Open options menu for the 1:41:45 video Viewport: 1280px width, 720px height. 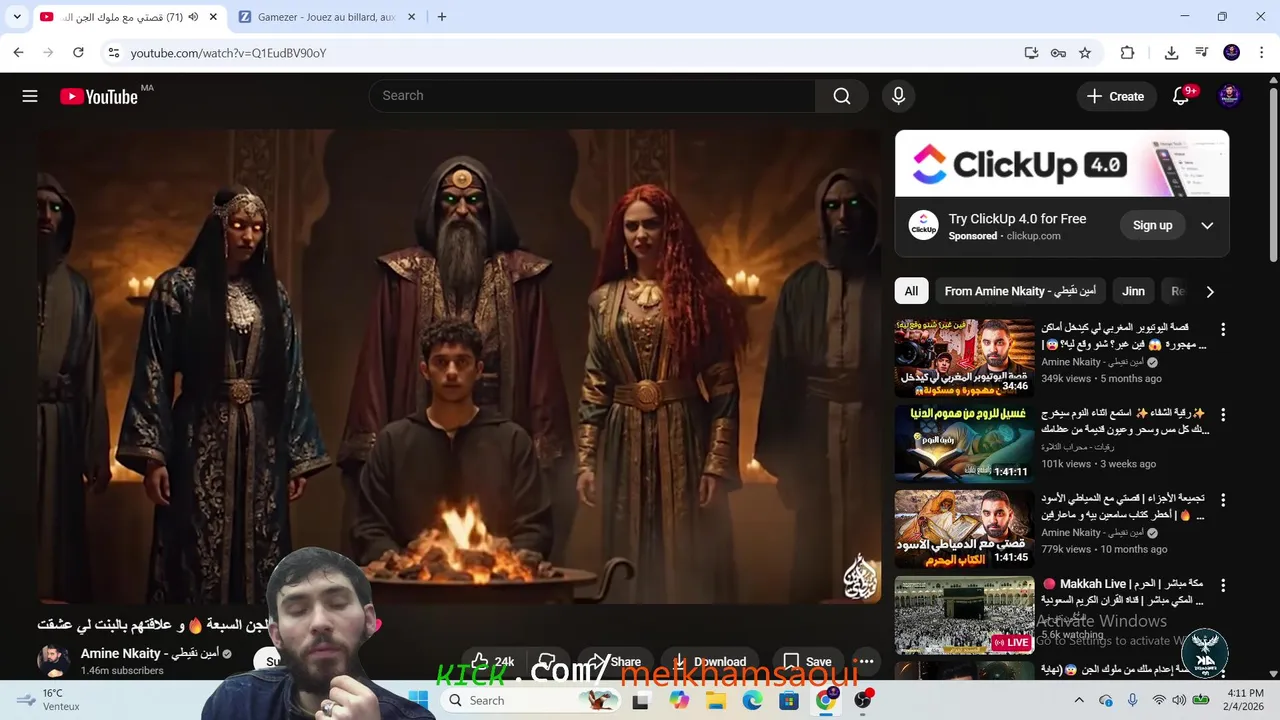1222,499
